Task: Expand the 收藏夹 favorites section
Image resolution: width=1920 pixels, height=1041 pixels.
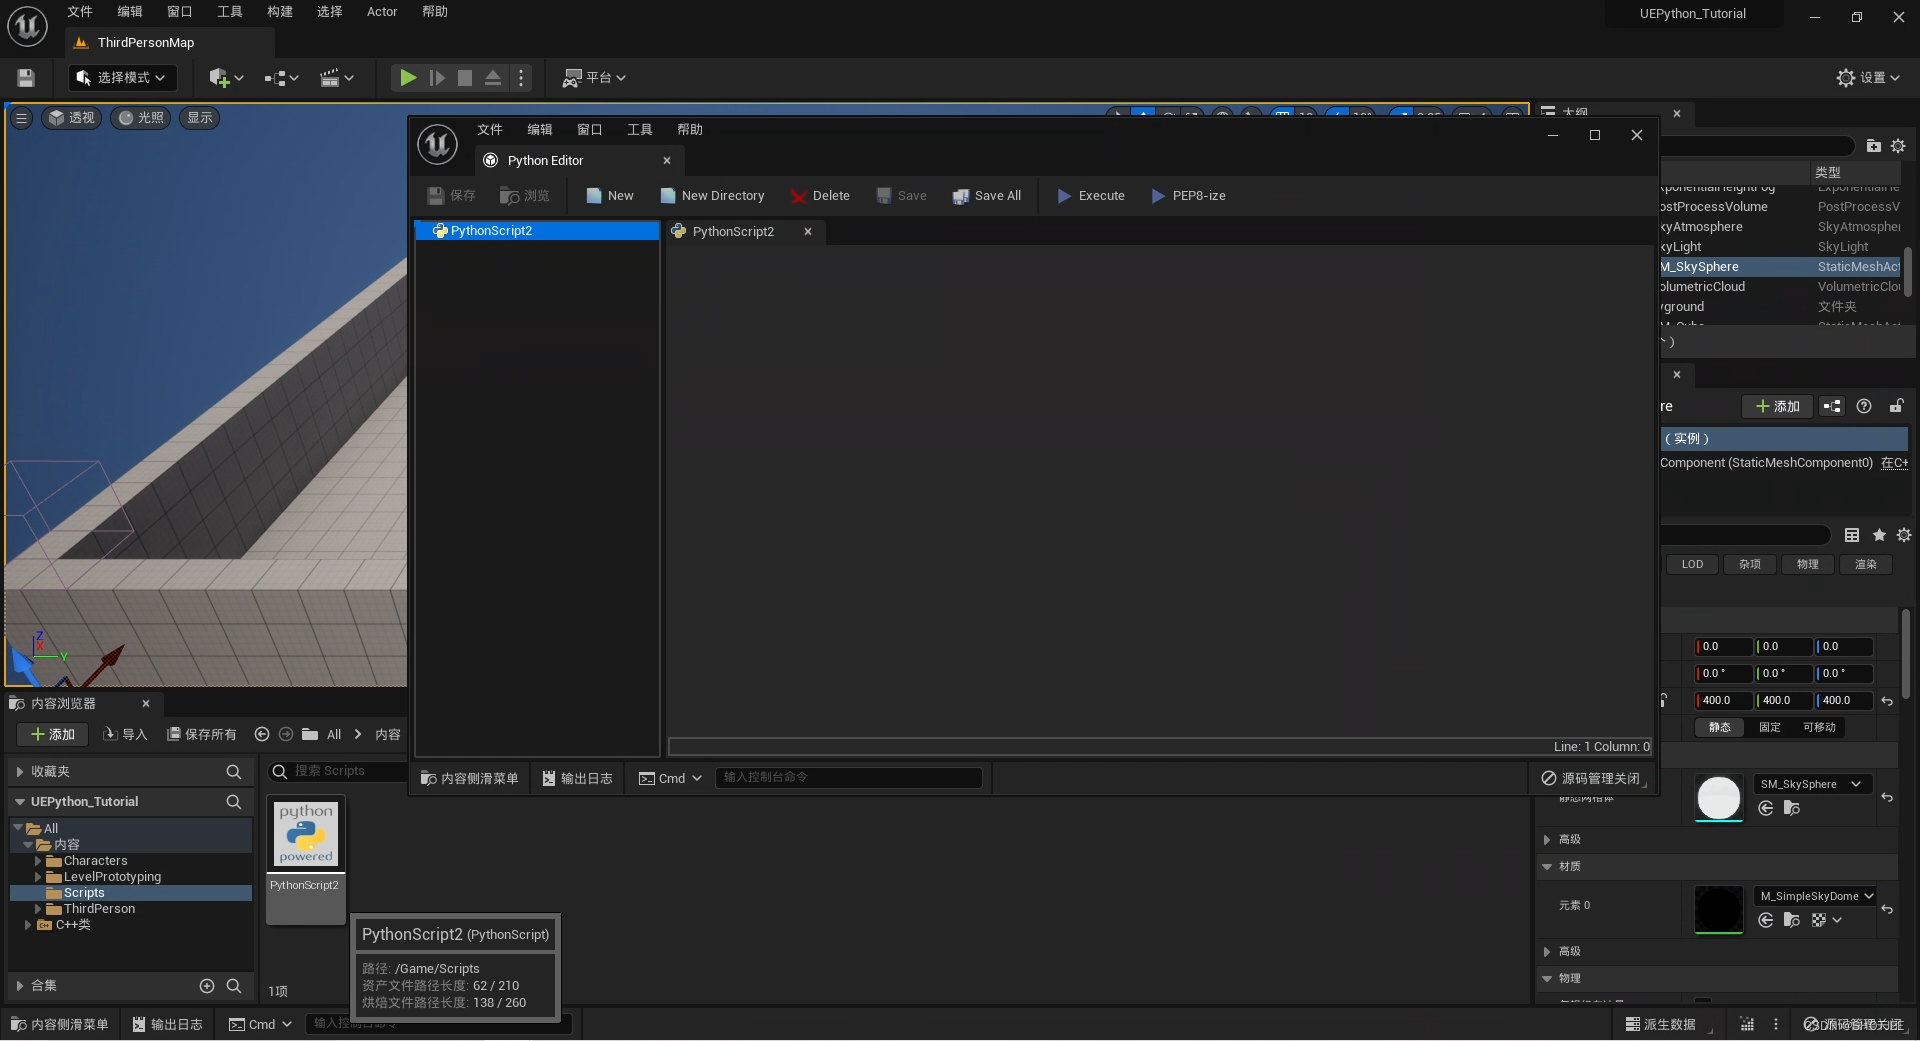Action: [19, 772]
